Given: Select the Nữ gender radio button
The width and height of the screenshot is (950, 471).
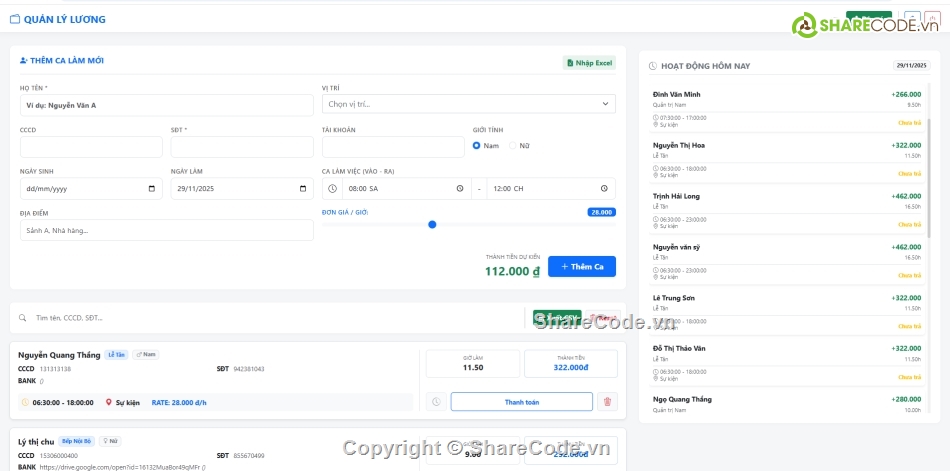Looking at the screenshot, I should click(x=513, y=146).
